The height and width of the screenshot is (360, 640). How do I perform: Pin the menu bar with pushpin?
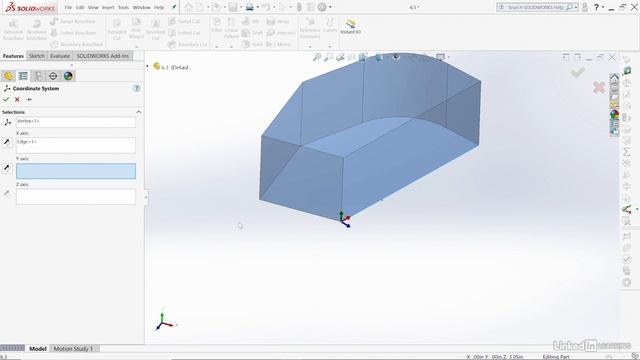[174, 7]
